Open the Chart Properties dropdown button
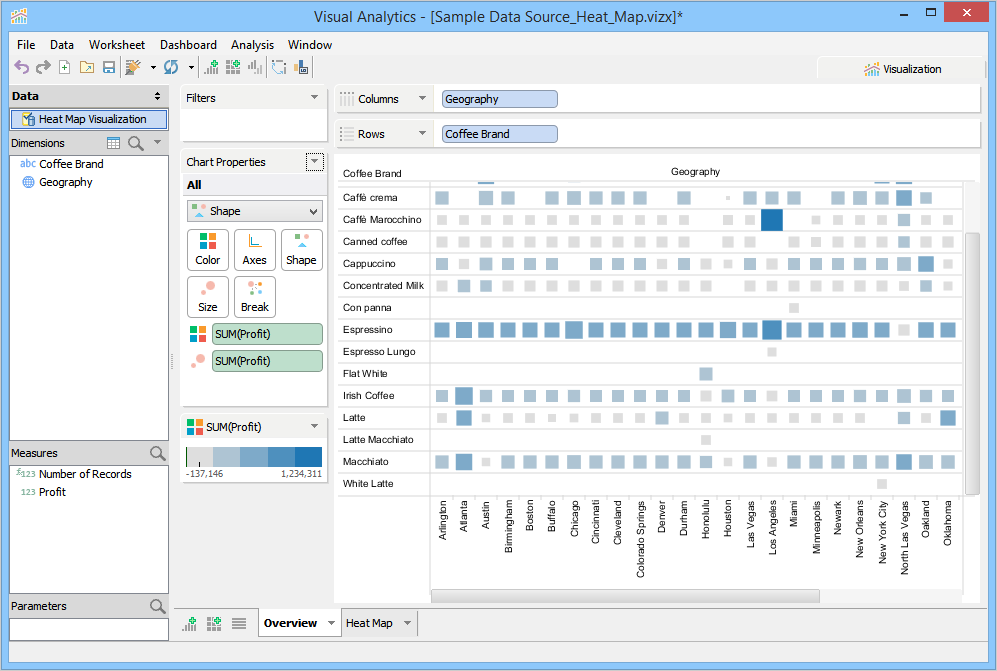 coord(314,162)
